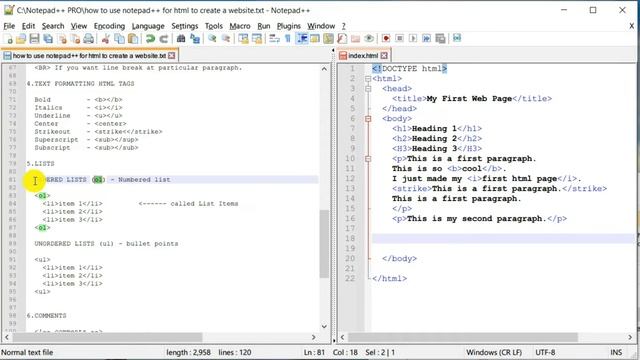Cut selection with the scissors icon
This screenshot has height=360, width=640.
click(x=105, y=39)
